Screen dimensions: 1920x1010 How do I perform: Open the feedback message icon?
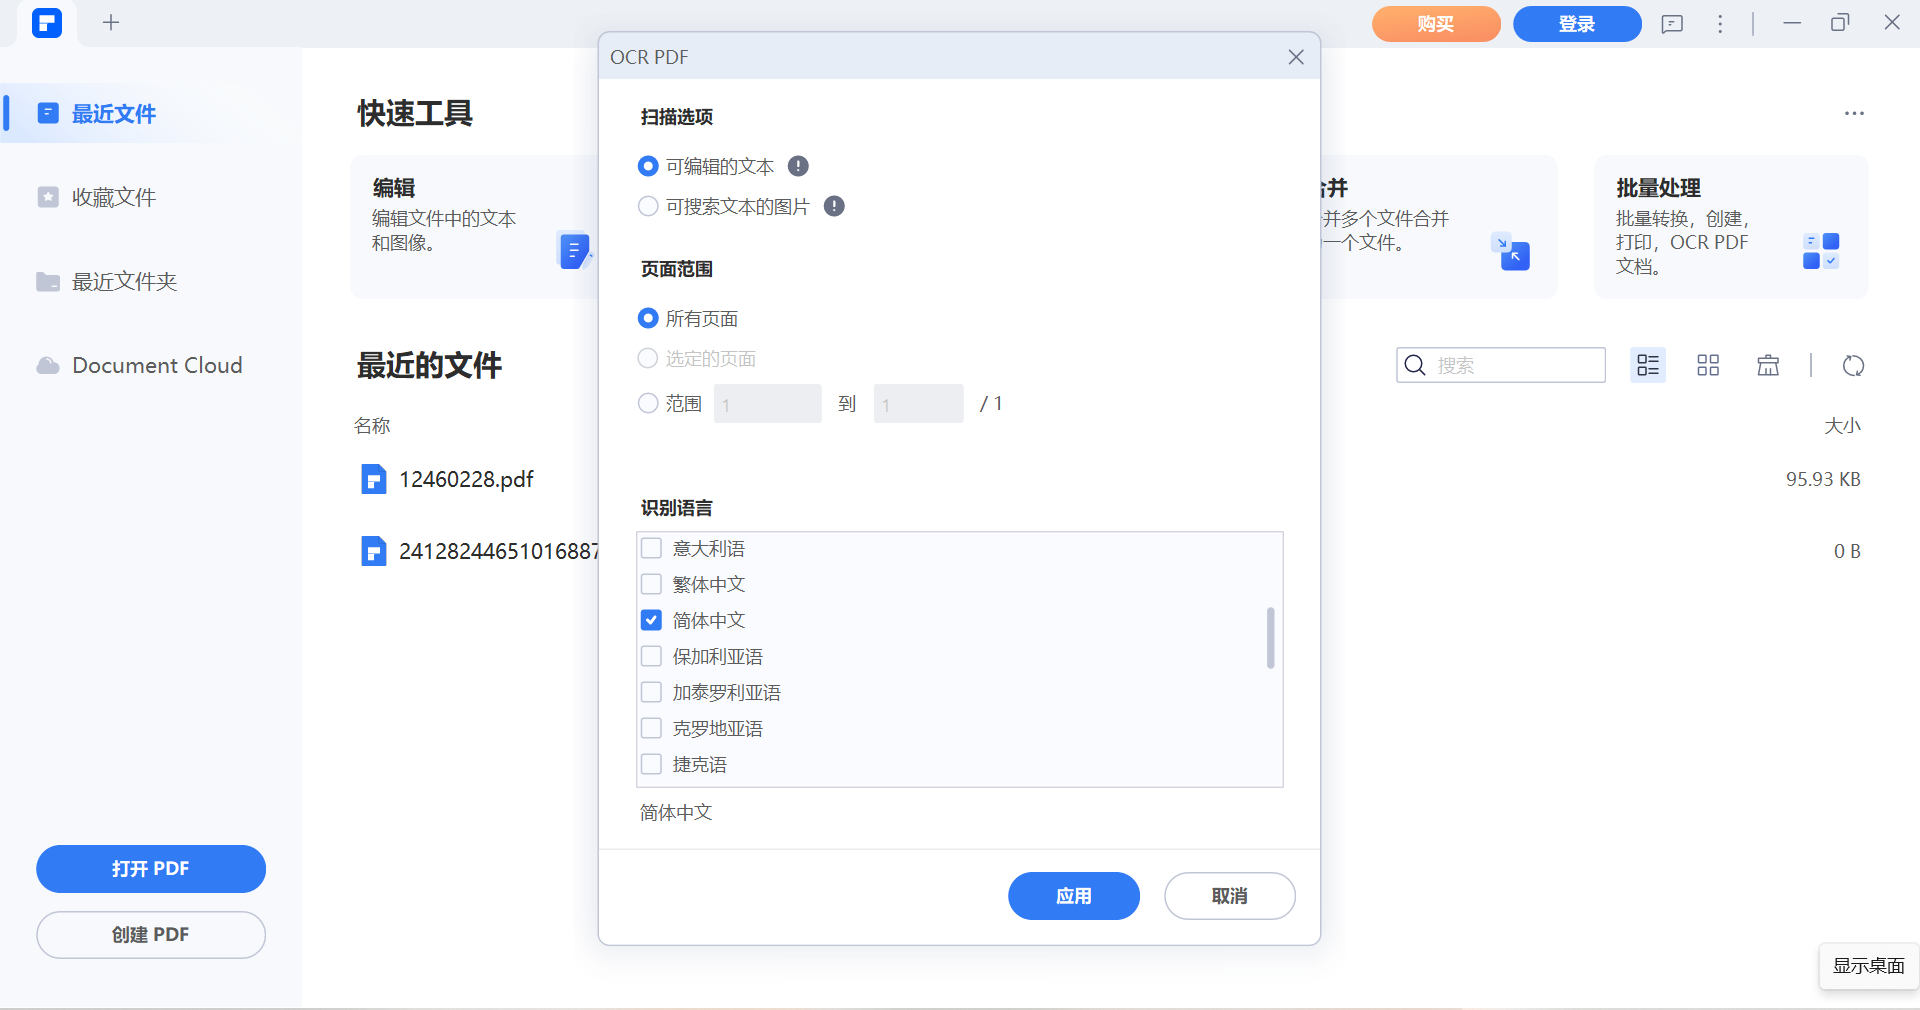pyautogui.click(x=1671, y=23)
